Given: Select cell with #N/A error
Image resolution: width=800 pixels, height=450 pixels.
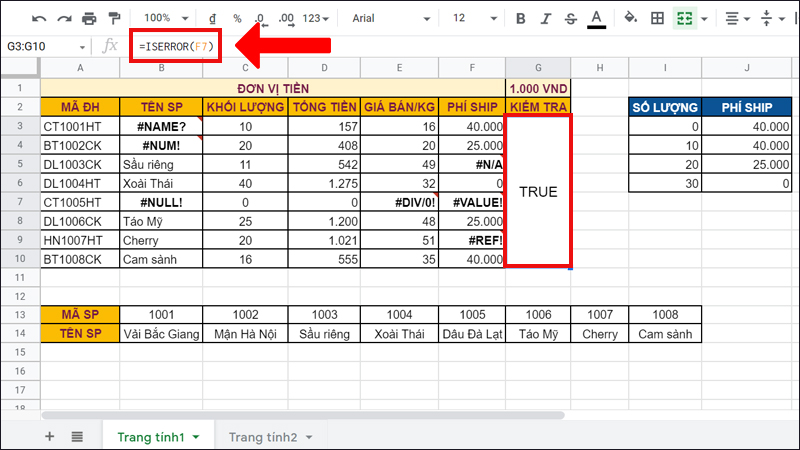Looking at the screenshot, I should (472, 164).
